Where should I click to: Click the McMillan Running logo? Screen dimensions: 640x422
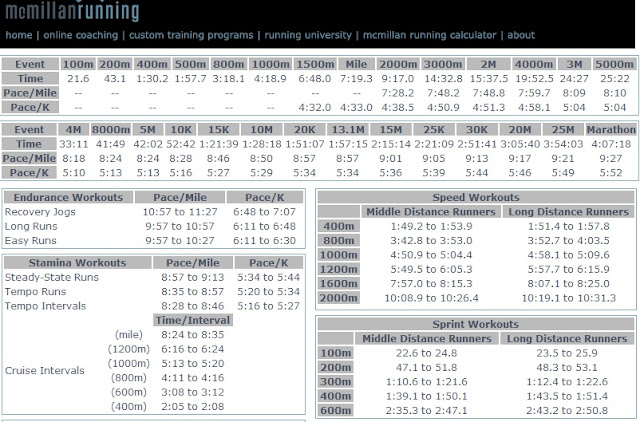click(x=72, y=11)
